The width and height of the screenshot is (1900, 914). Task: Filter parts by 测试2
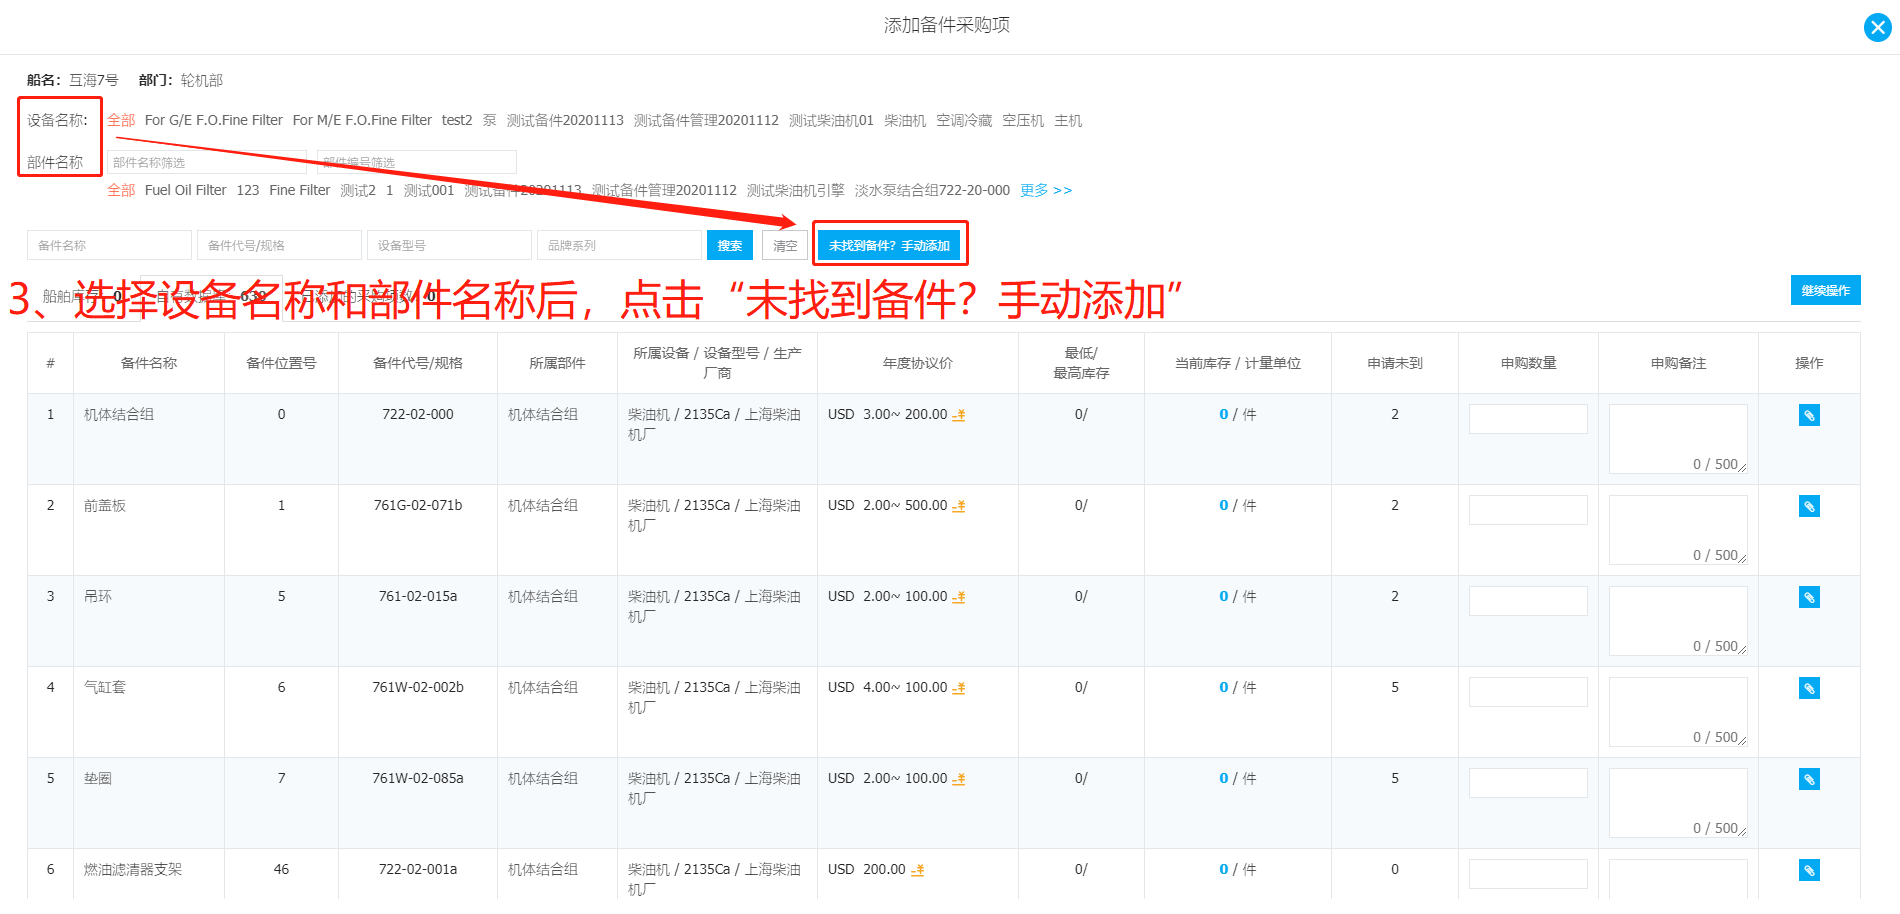pyautogui.click(x=358, y=190)
